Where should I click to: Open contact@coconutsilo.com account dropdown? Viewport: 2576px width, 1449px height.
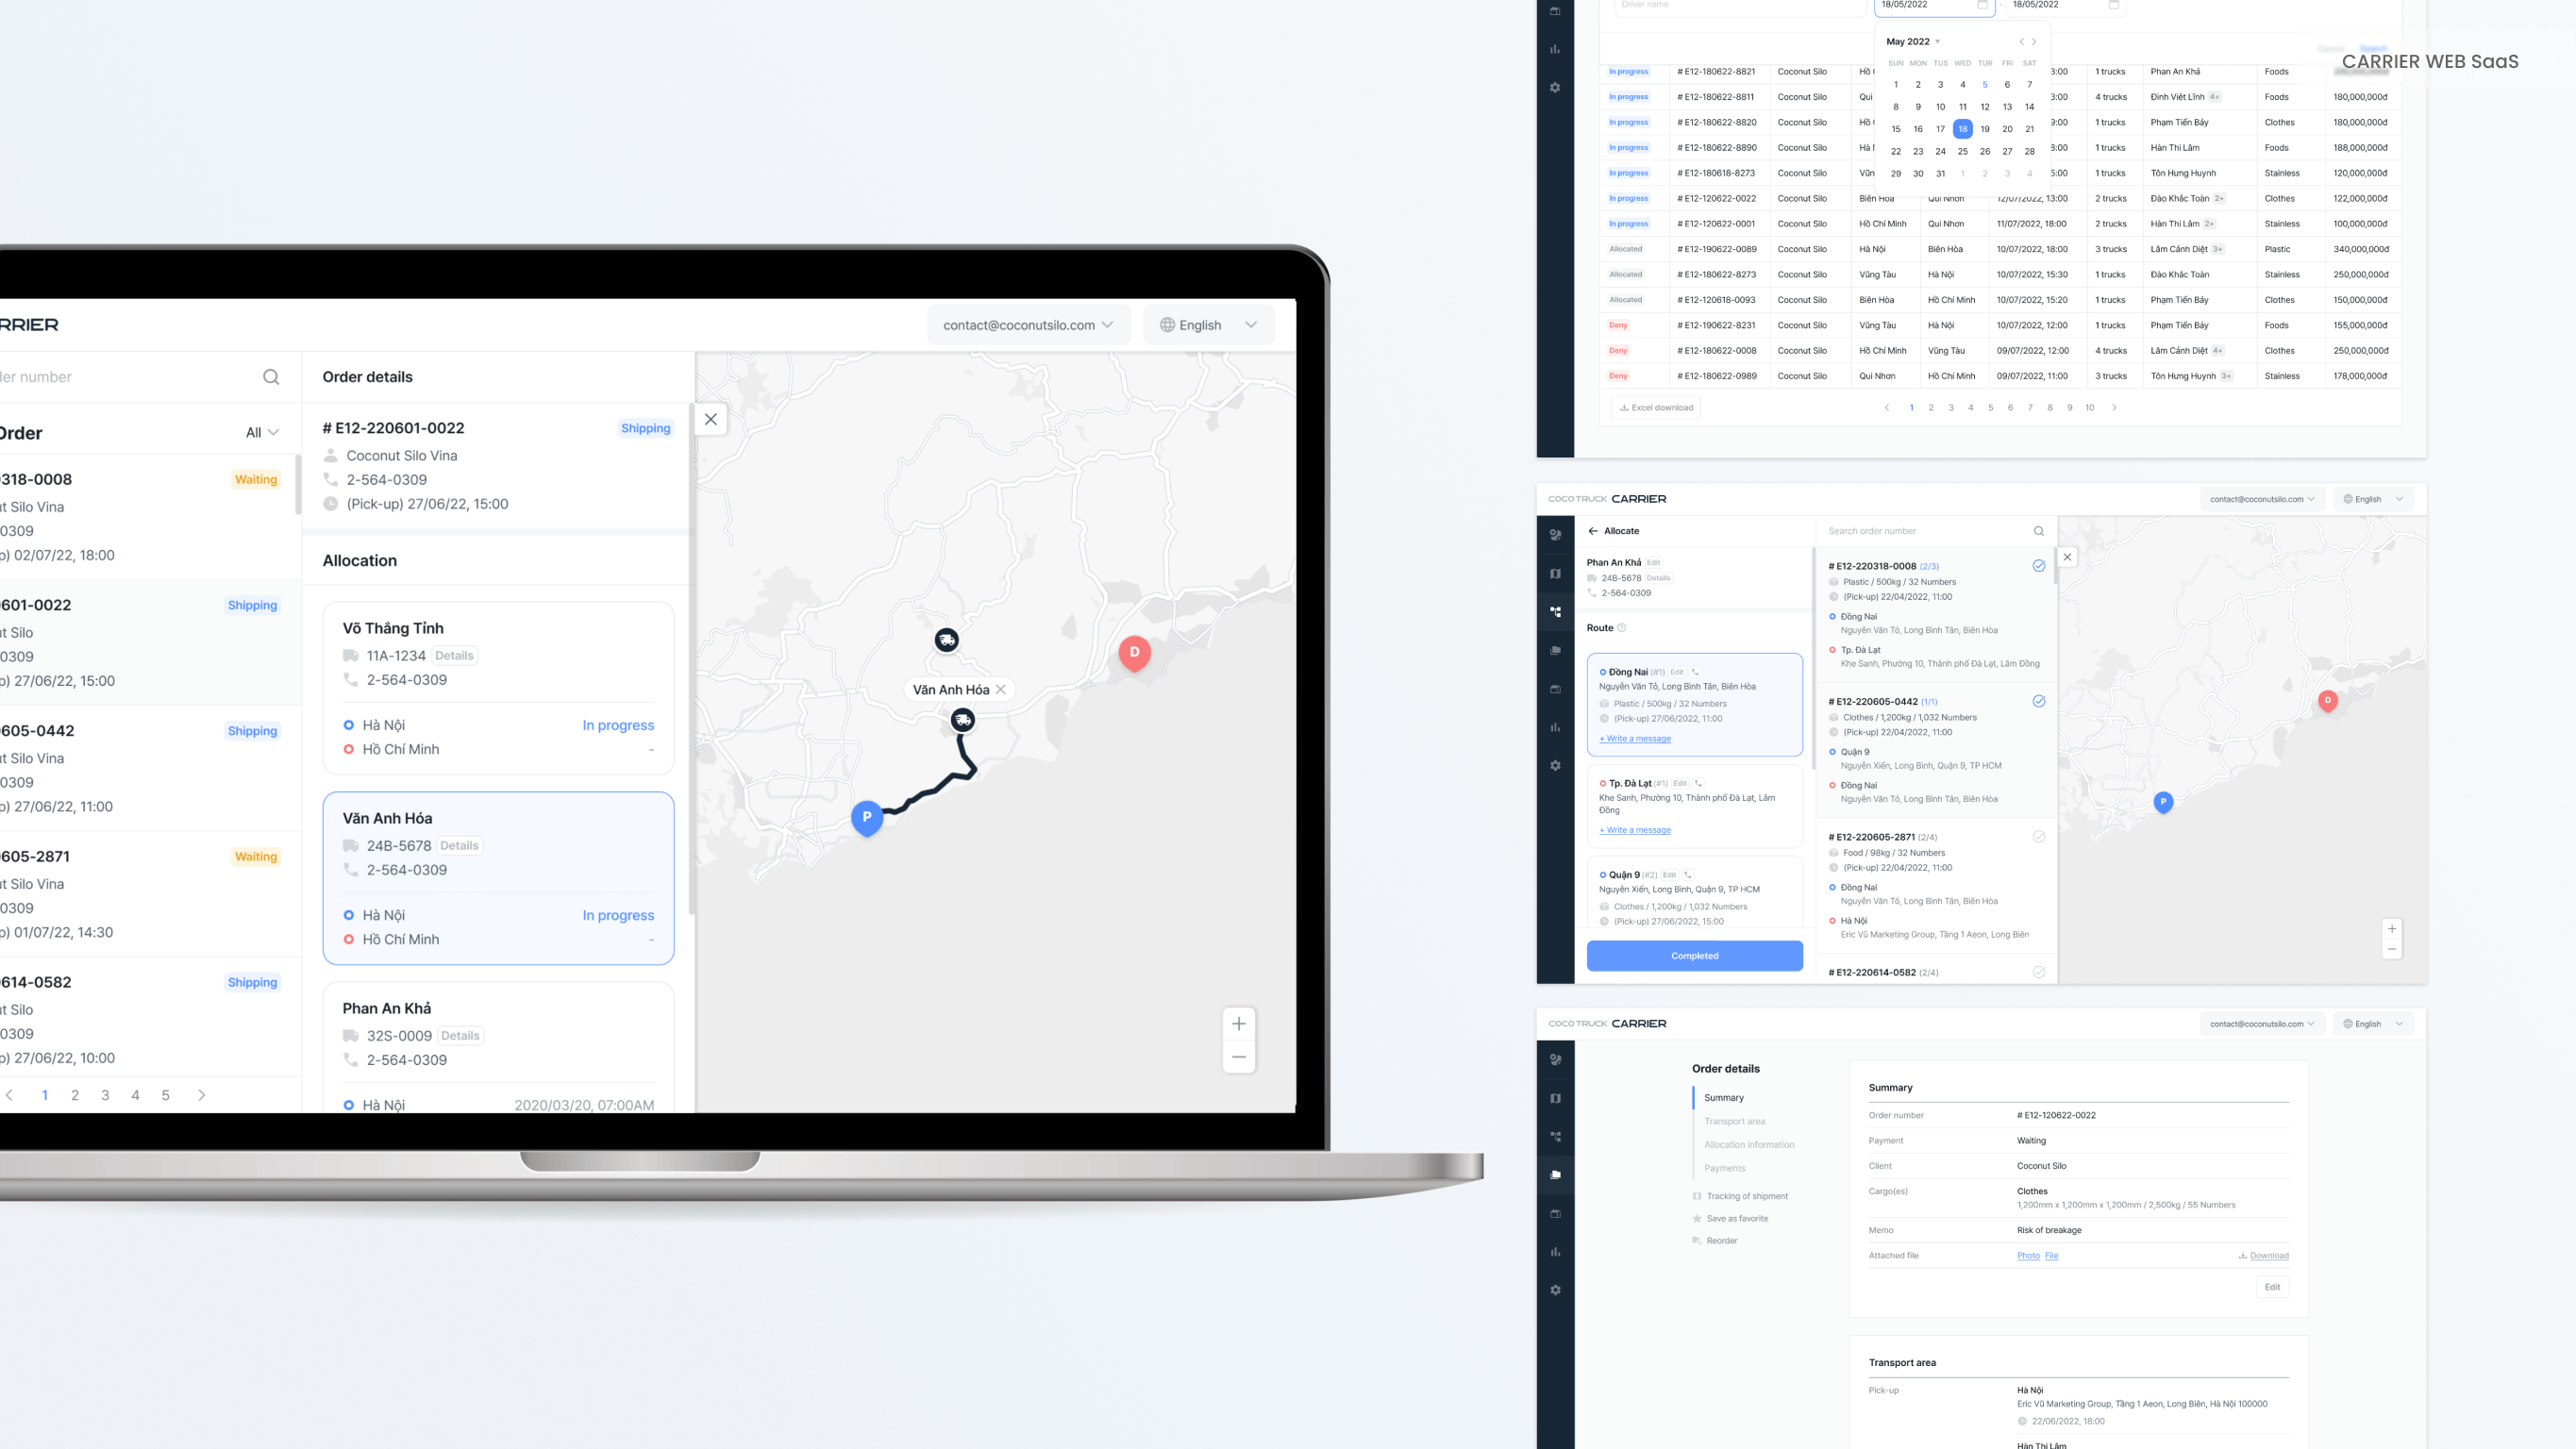tap(1028, 324)
